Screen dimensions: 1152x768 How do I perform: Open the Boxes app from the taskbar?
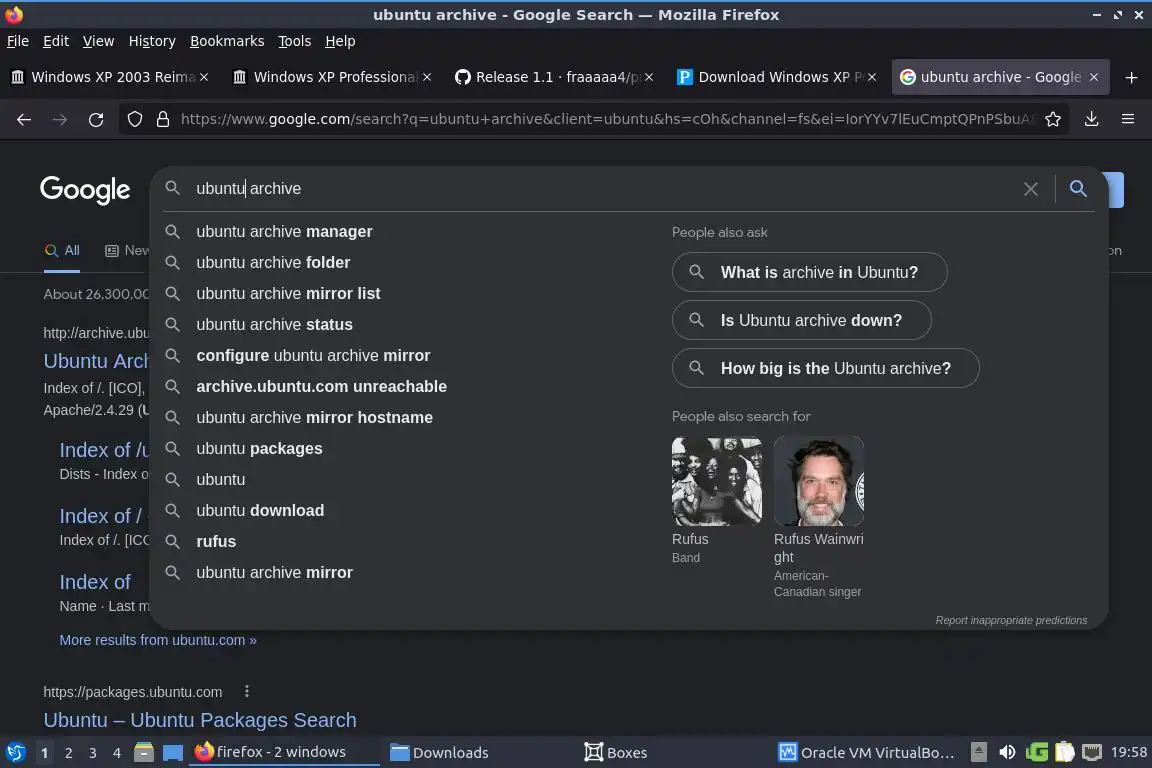pos(616,753)
